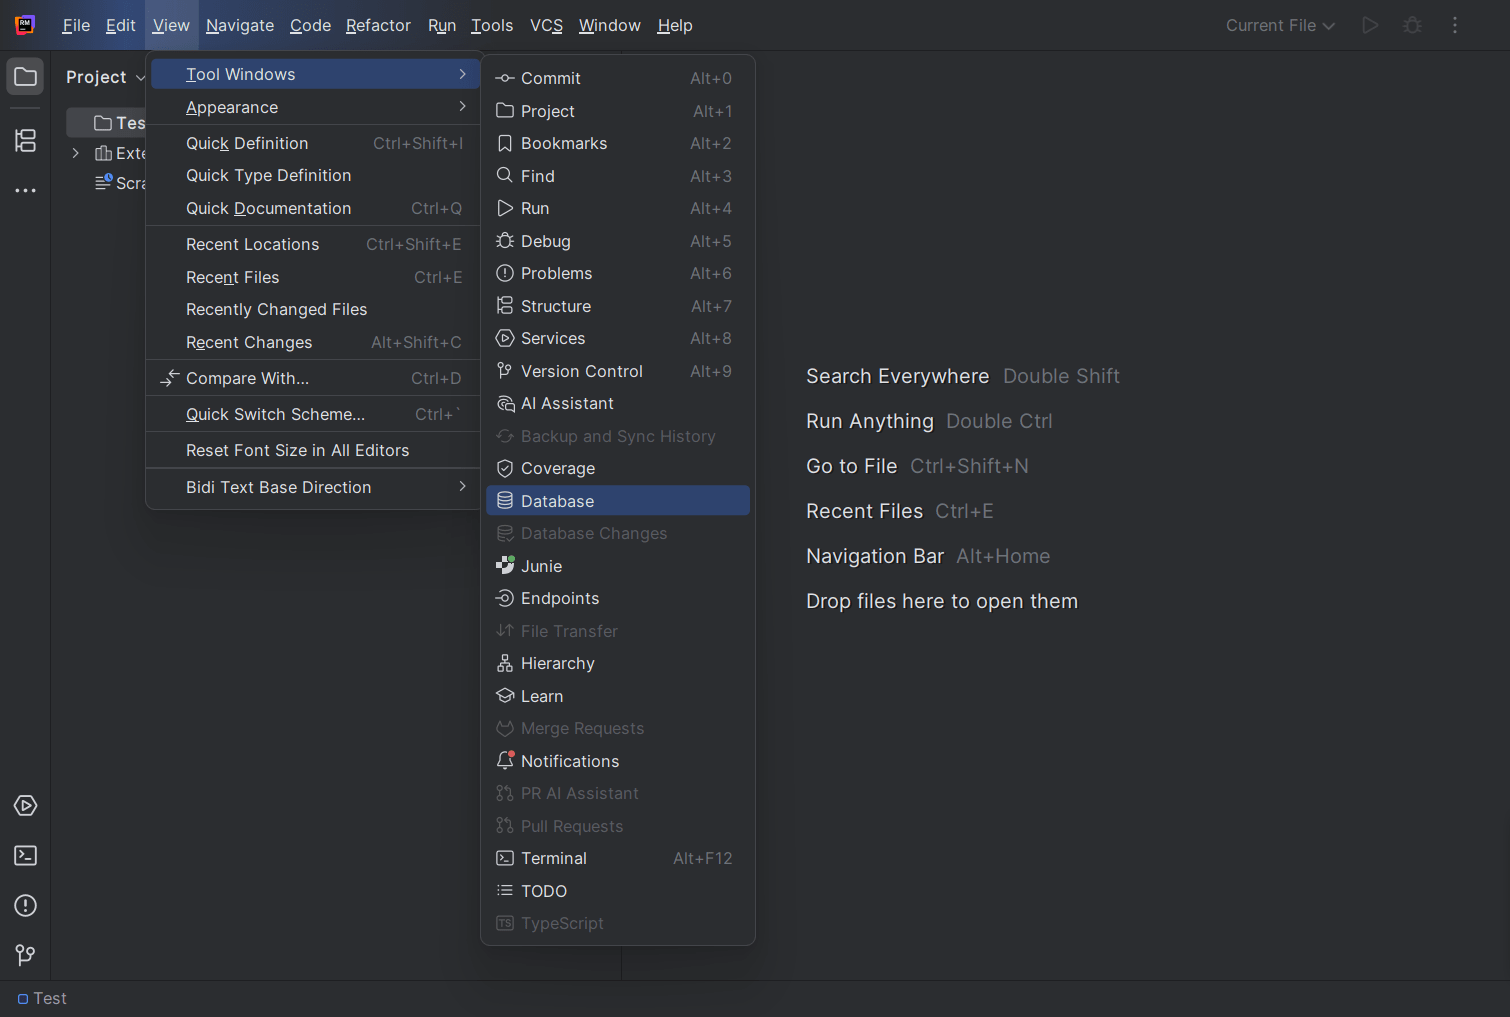Open the Project view selector dropdown
This screenshot has height=1017, width=1510.
click(104, 76)
